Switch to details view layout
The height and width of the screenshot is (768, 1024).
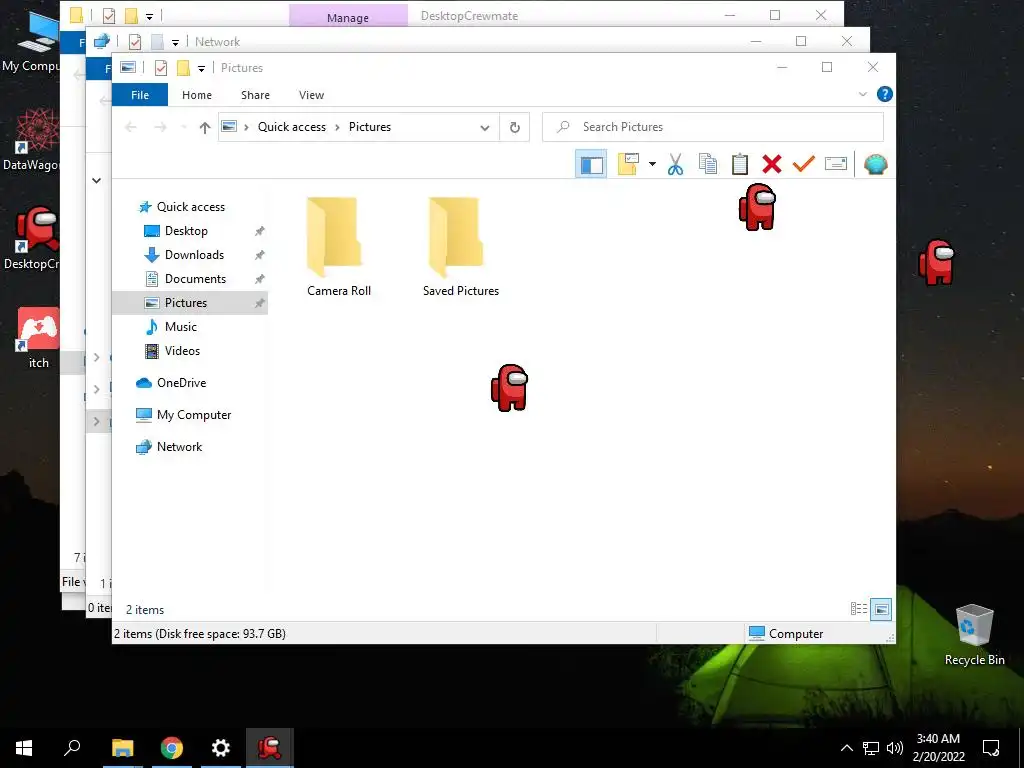coord(859,609)
